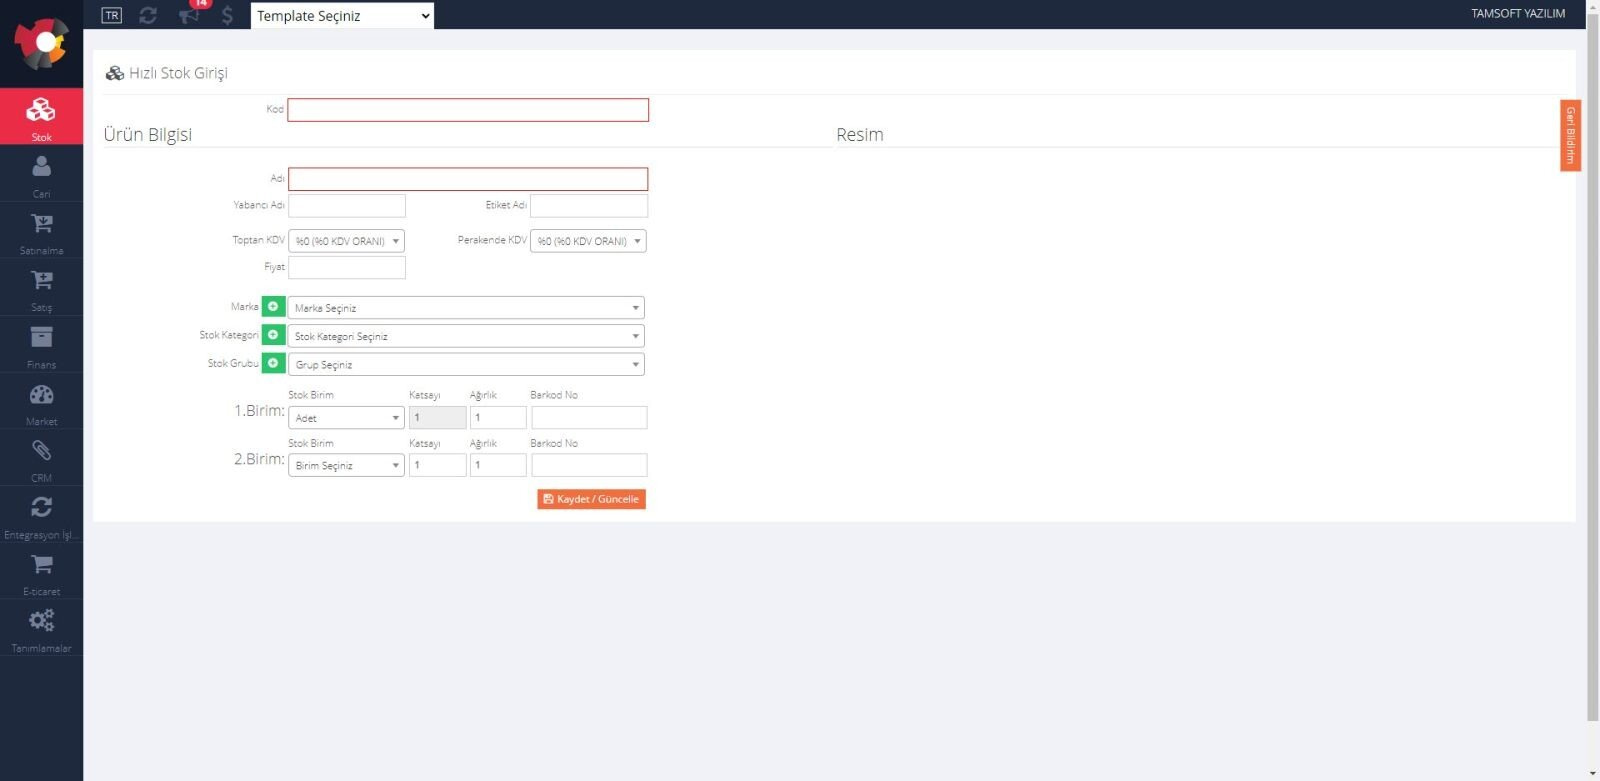Open the Tanımlamalar settings in sidebar
Viewport: 1600px width, 781px height.
(x=41, y=630)
